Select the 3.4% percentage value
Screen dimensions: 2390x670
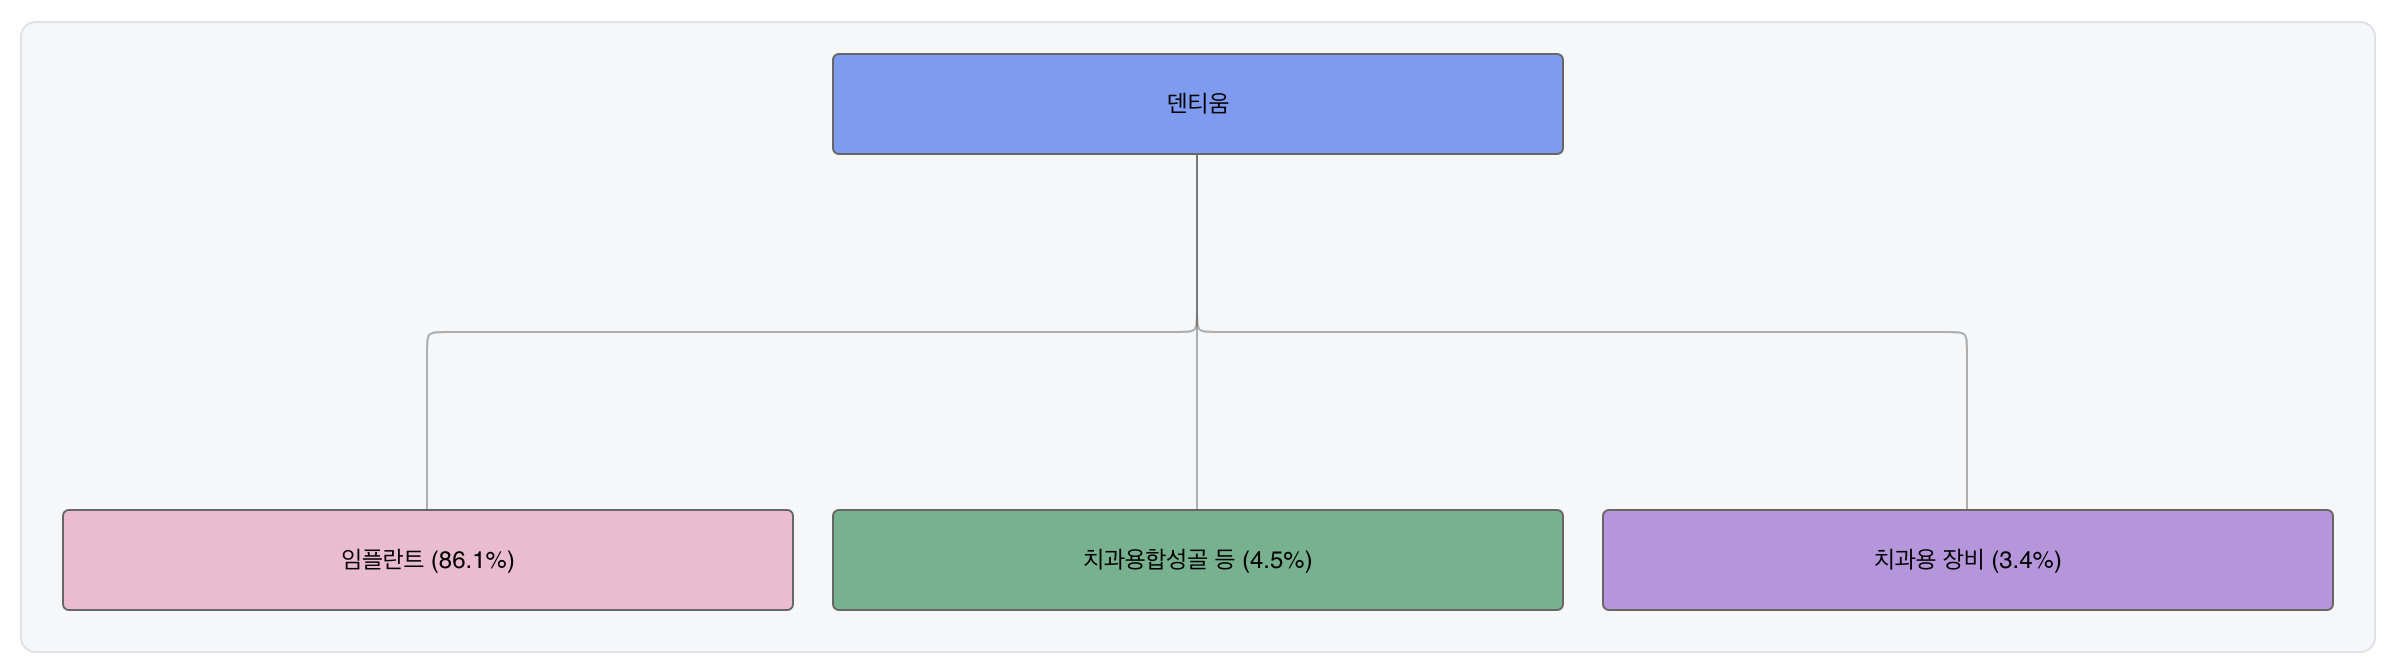[x=2026, y=561]
